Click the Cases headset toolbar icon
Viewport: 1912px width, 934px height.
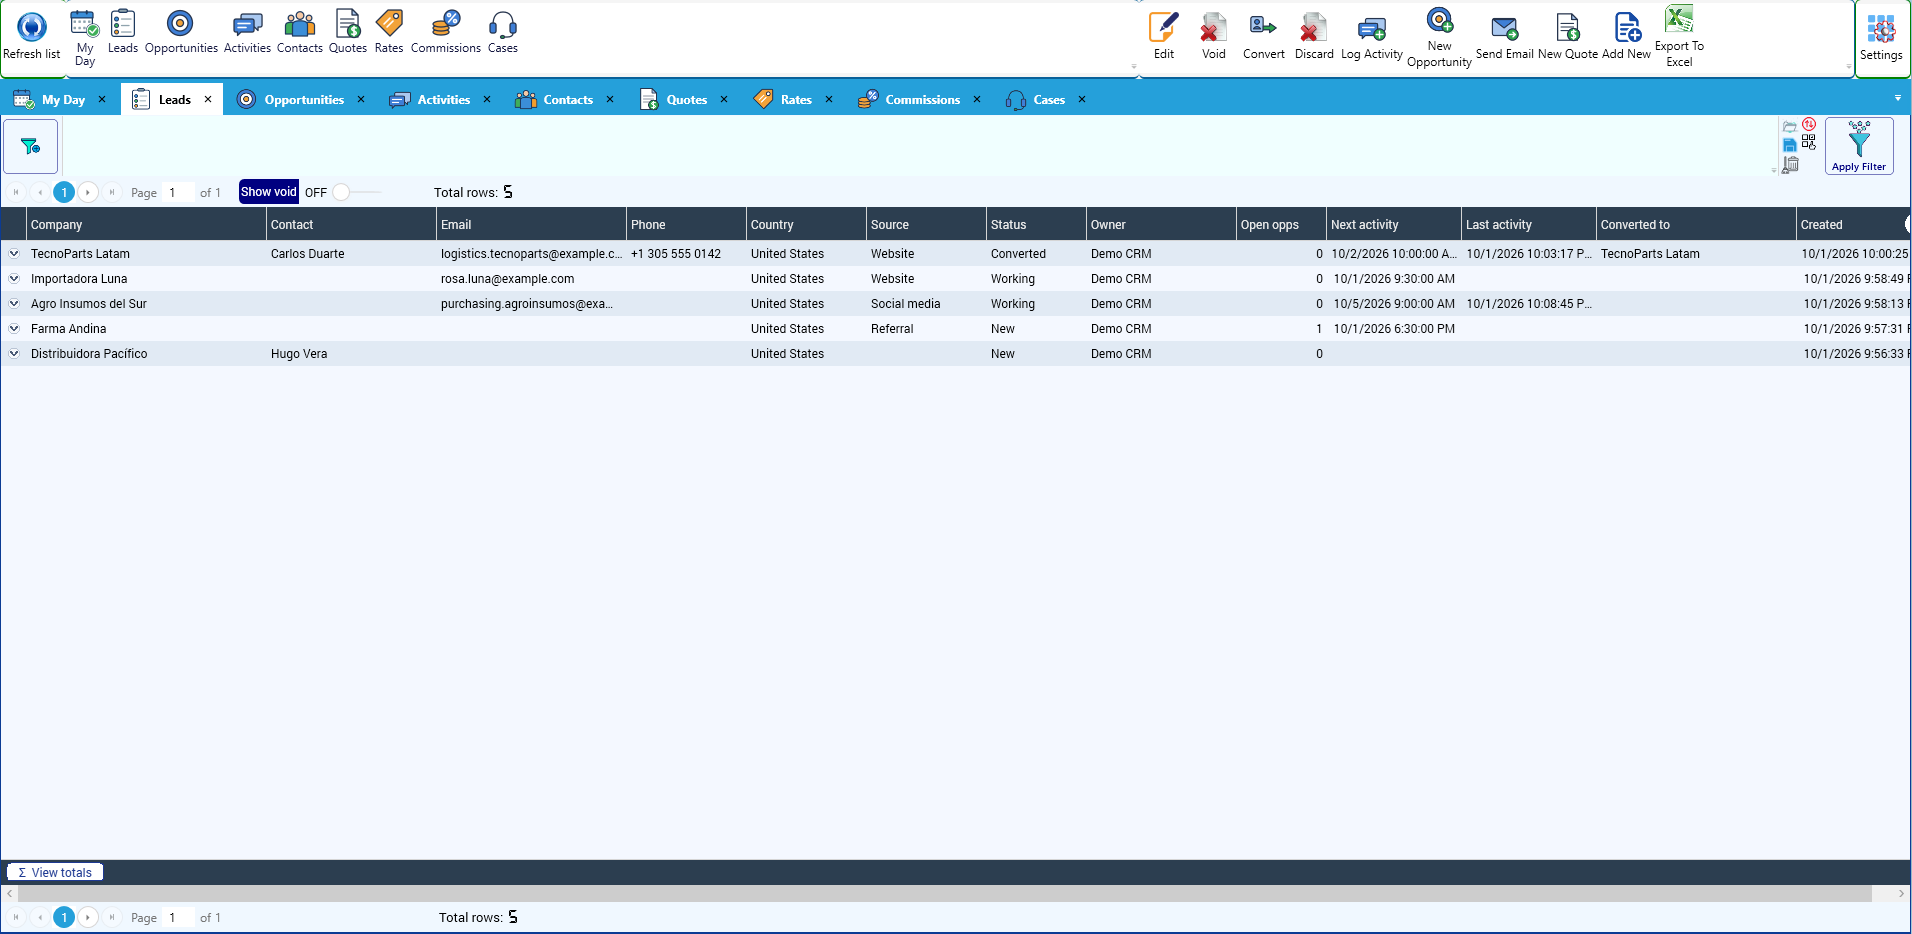coord(503,23)
